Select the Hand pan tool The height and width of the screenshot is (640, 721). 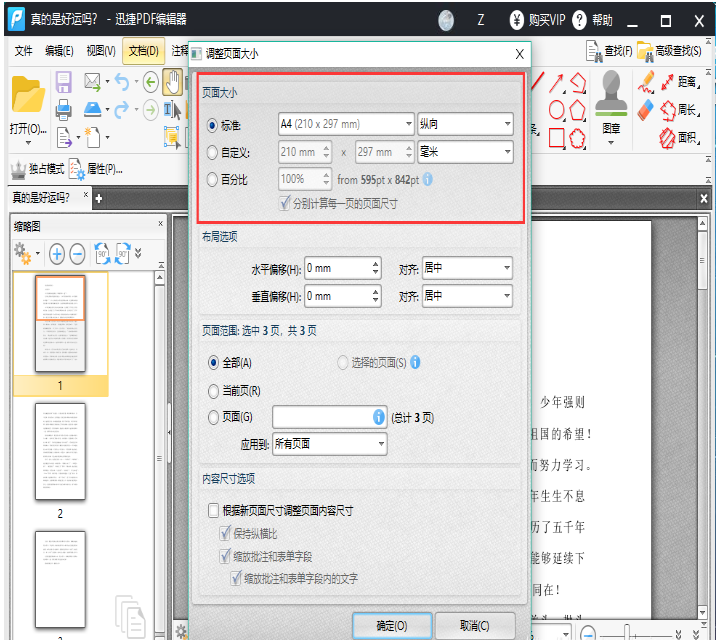click(173, 82)
